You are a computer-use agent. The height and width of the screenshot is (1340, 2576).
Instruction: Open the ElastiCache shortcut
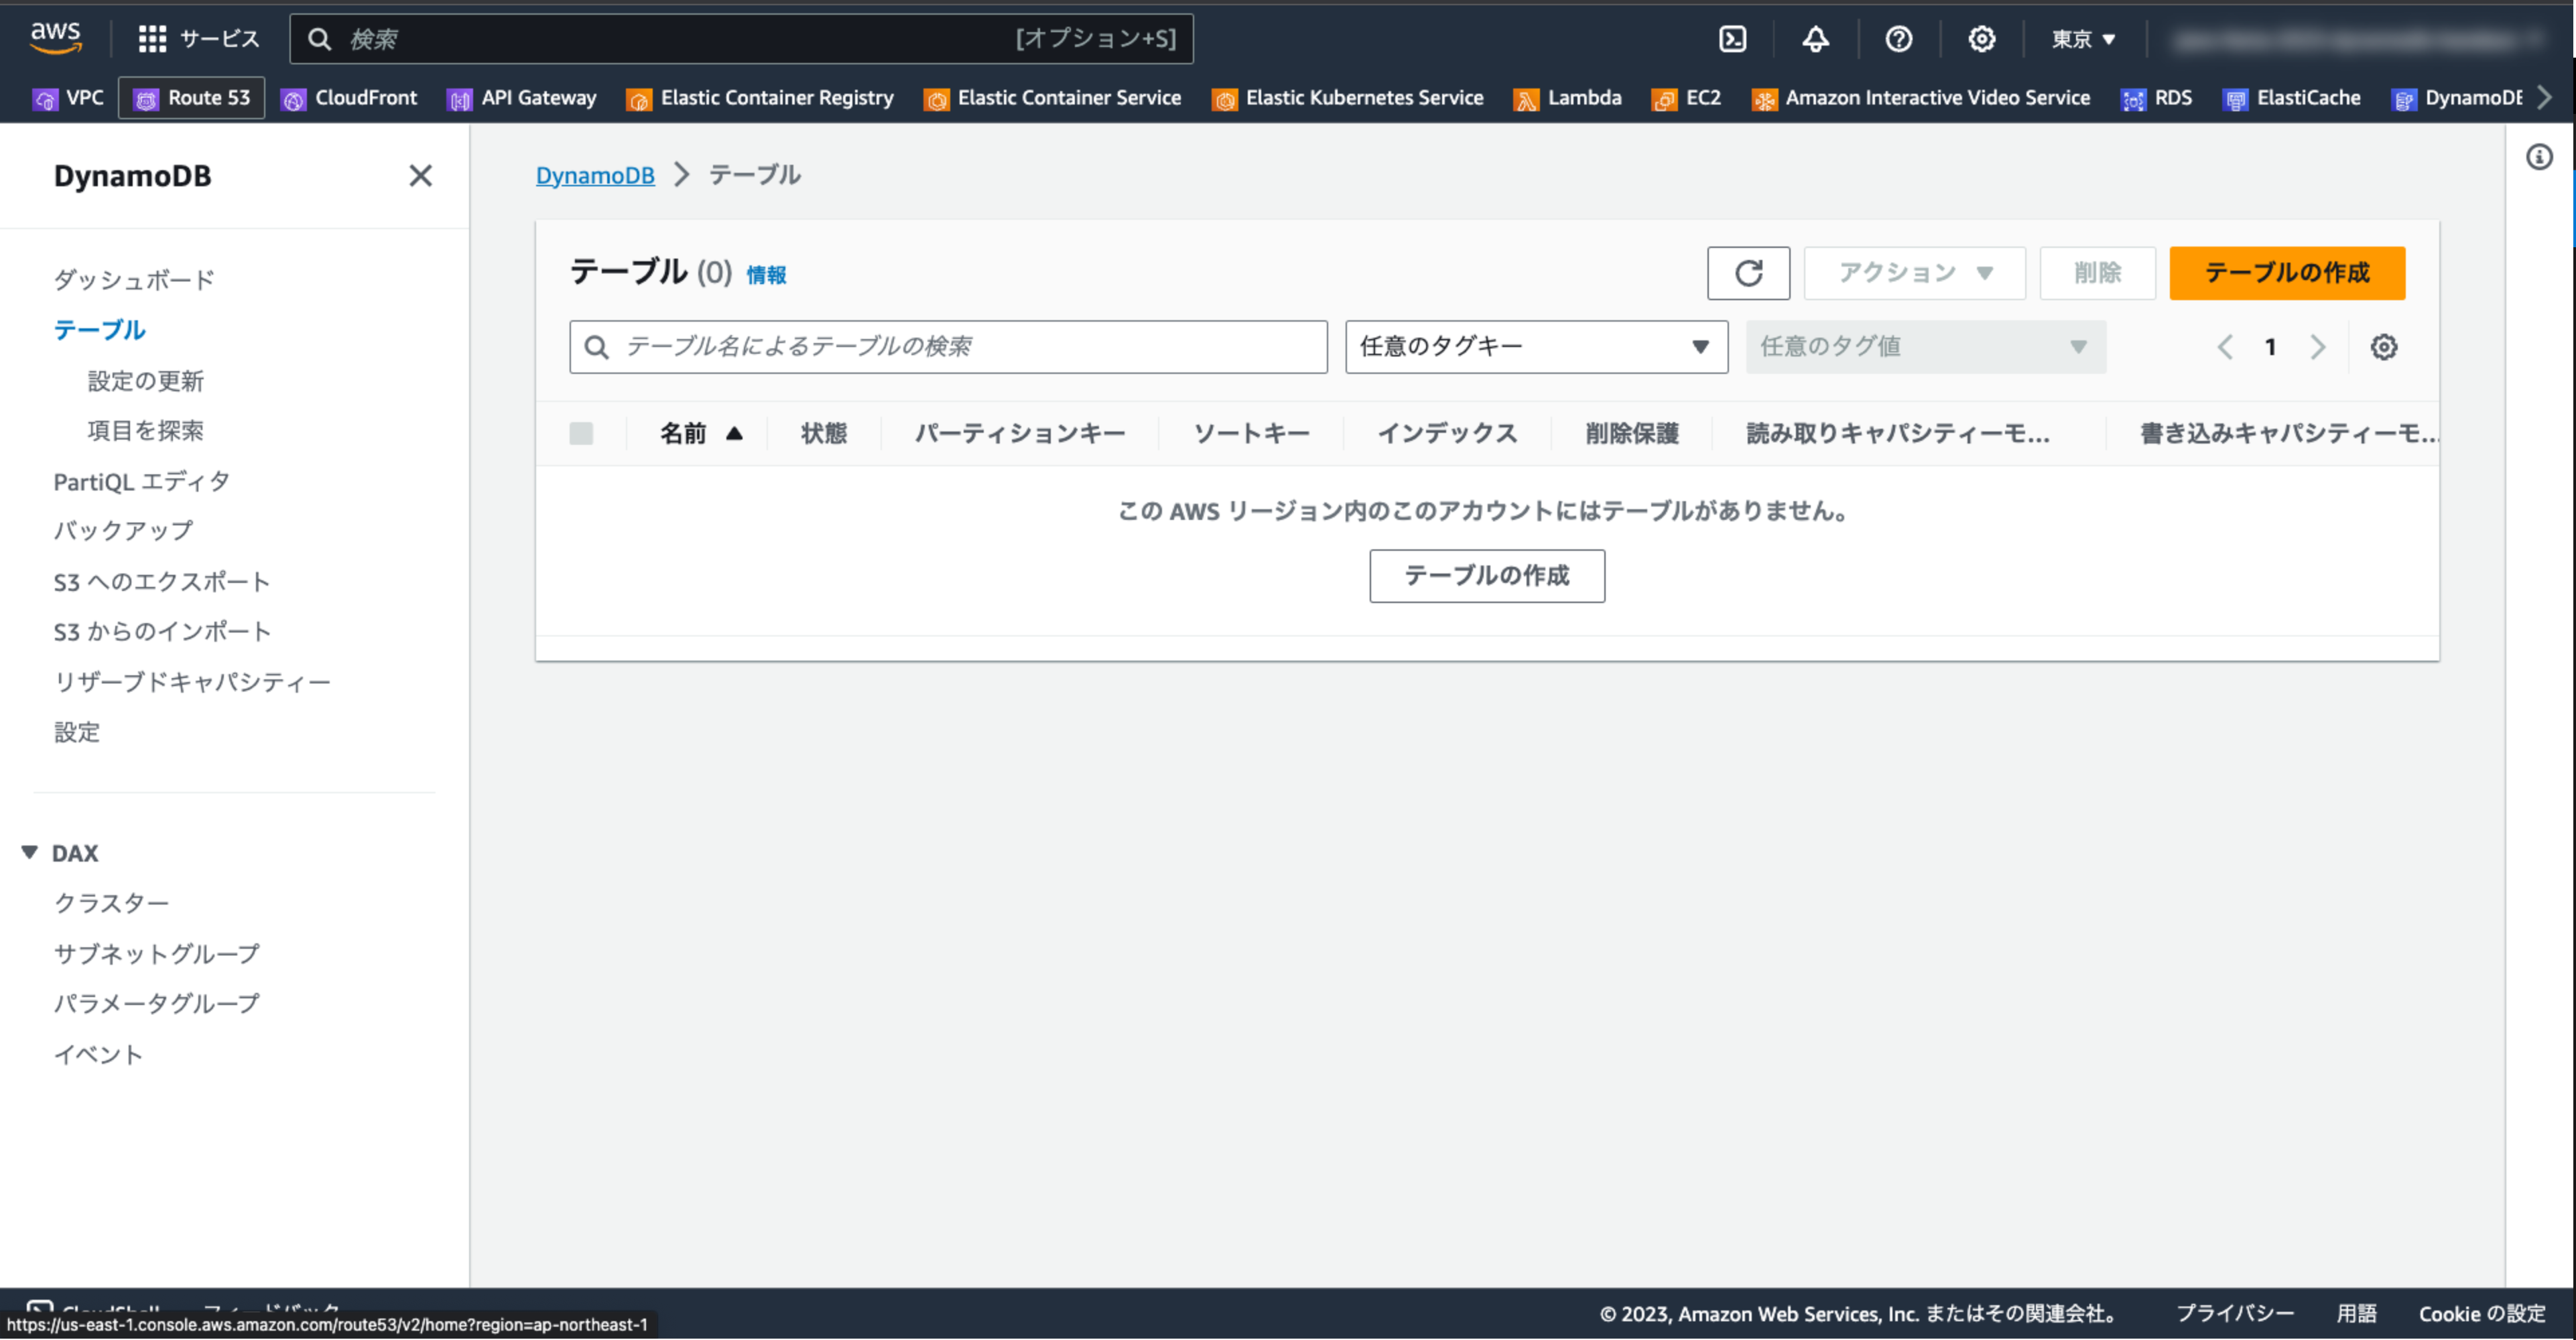click(2291, 98)
